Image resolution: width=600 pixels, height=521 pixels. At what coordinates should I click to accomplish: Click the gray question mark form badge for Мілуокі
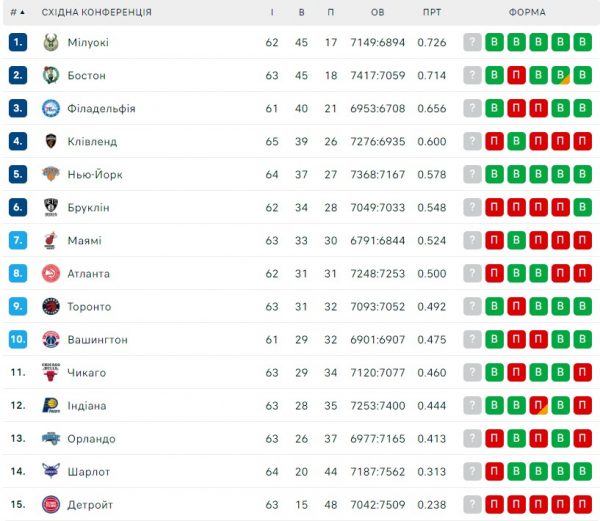click(x=472, y=42)
